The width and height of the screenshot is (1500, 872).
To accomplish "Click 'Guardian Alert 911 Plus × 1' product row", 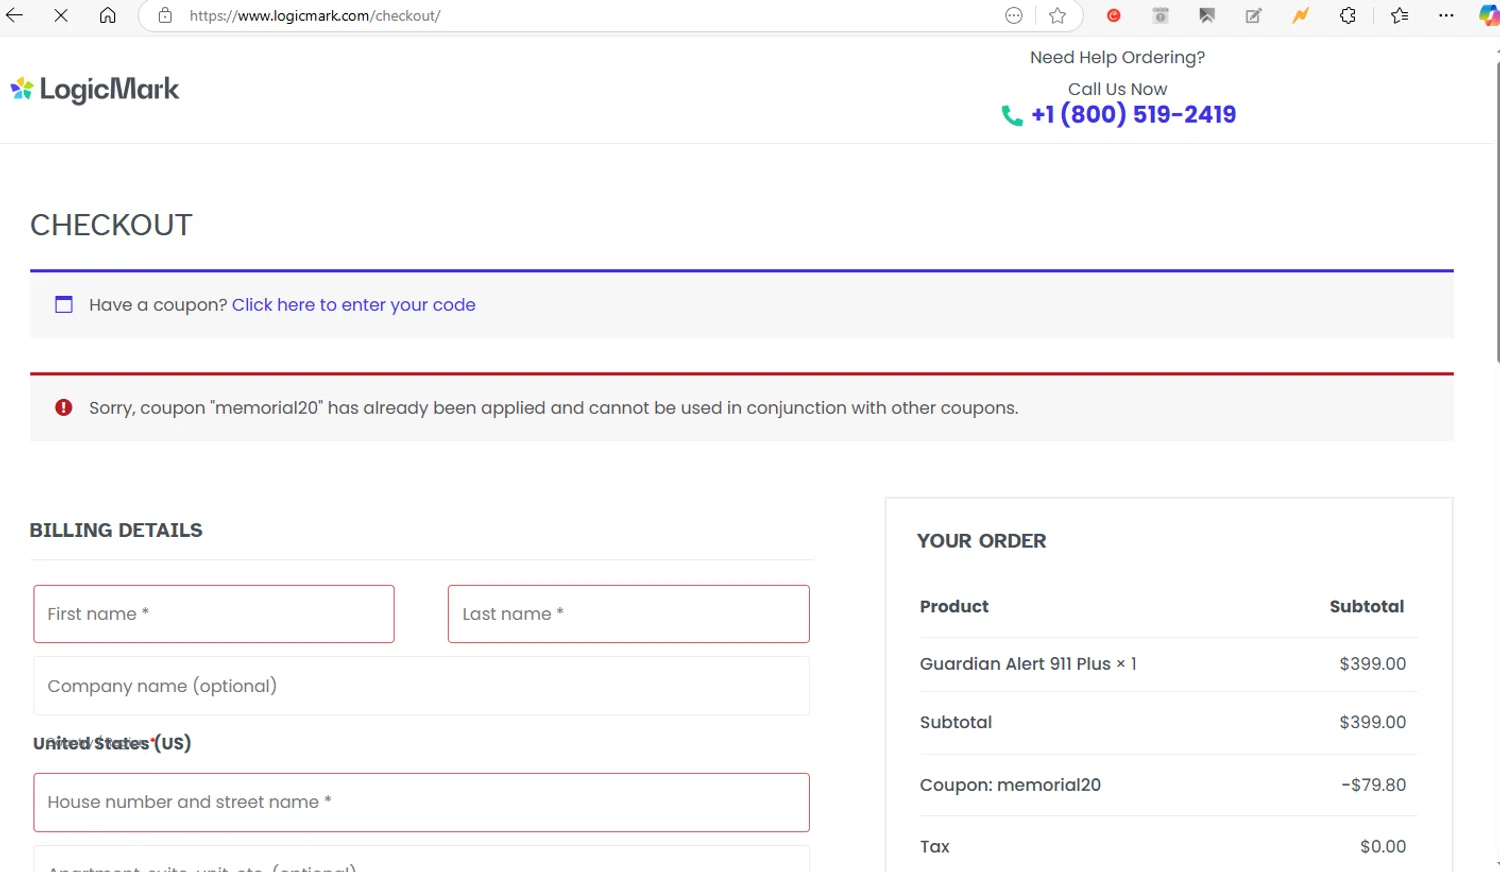I will pyautogui.click(x=1028, y=664).
